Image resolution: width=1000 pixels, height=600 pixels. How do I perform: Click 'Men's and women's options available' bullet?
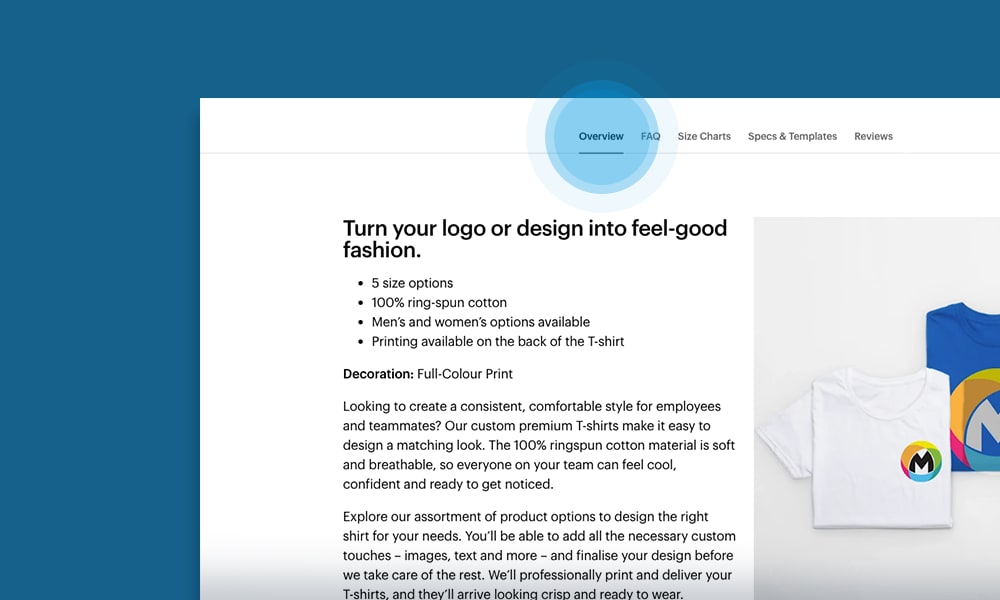click(x=480, y=322)
